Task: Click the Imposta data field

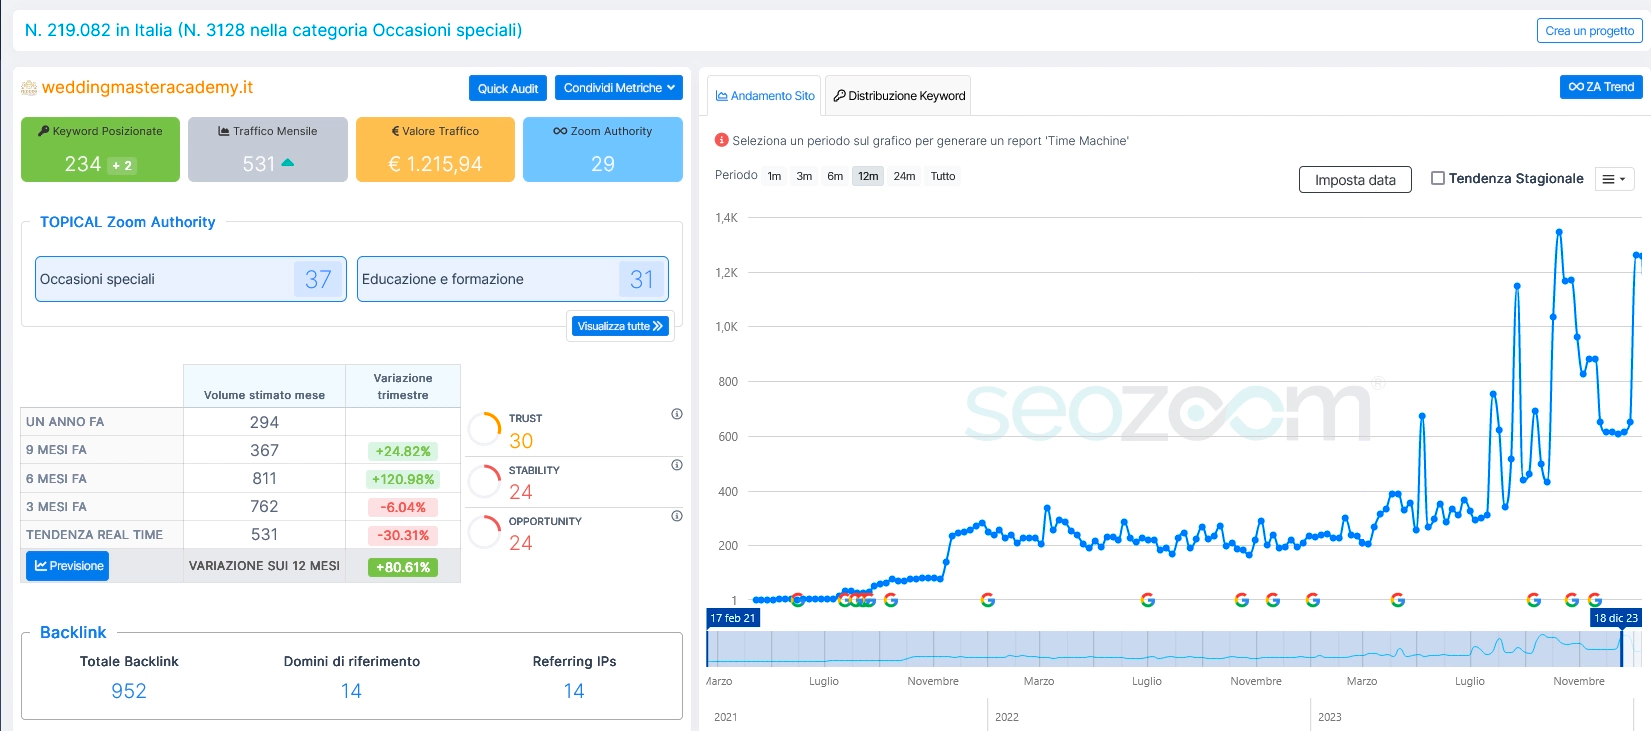Action: click(x=1355, y=180)
